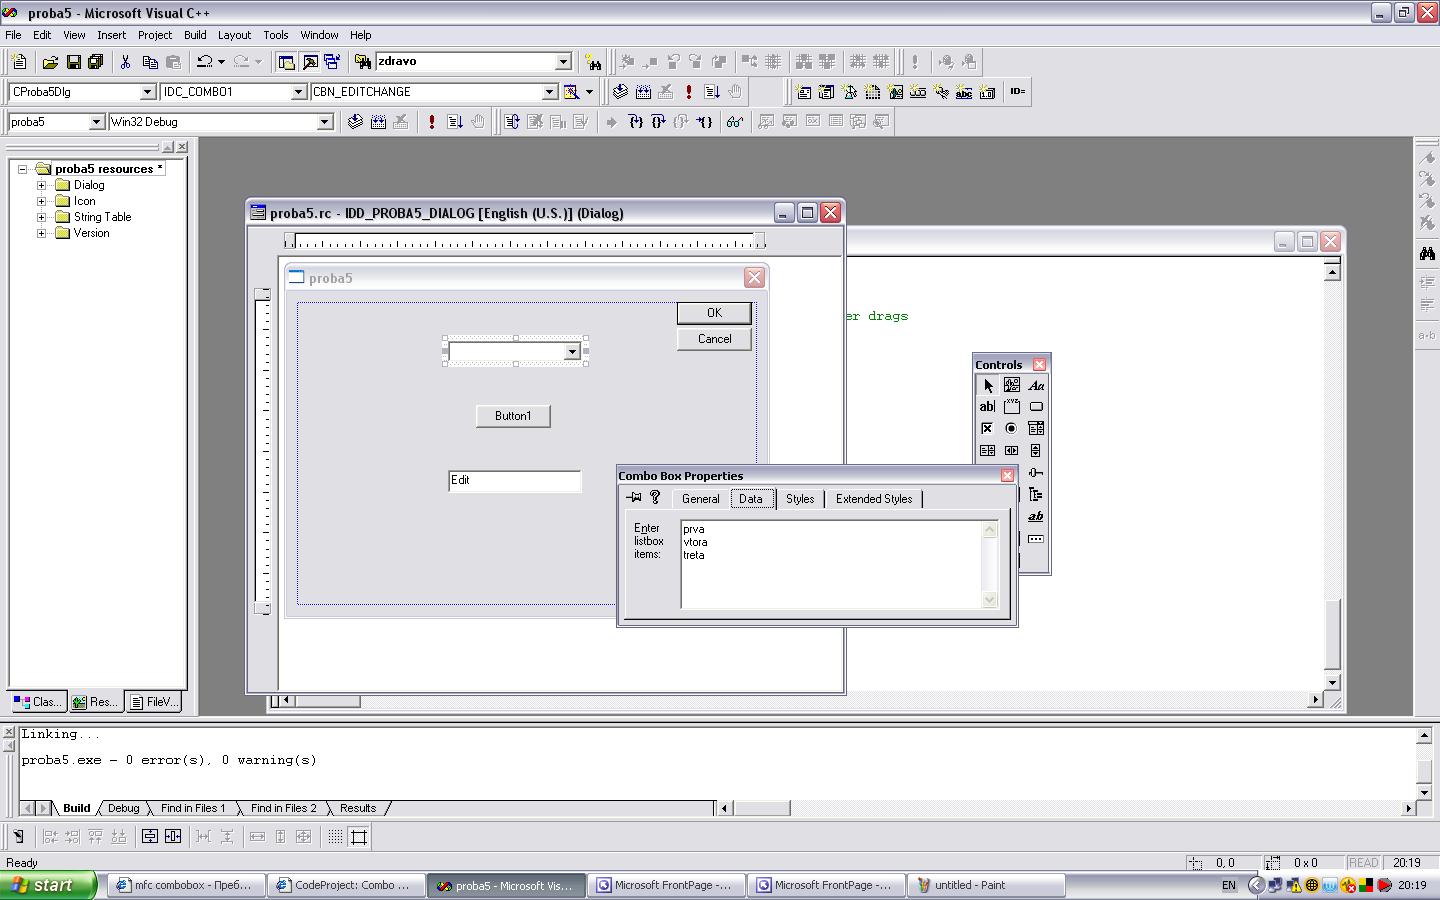This screenshot has width=1440, height=900.
Task: Click the Copy toolbar icon
Action: click(x=150, y=62)
